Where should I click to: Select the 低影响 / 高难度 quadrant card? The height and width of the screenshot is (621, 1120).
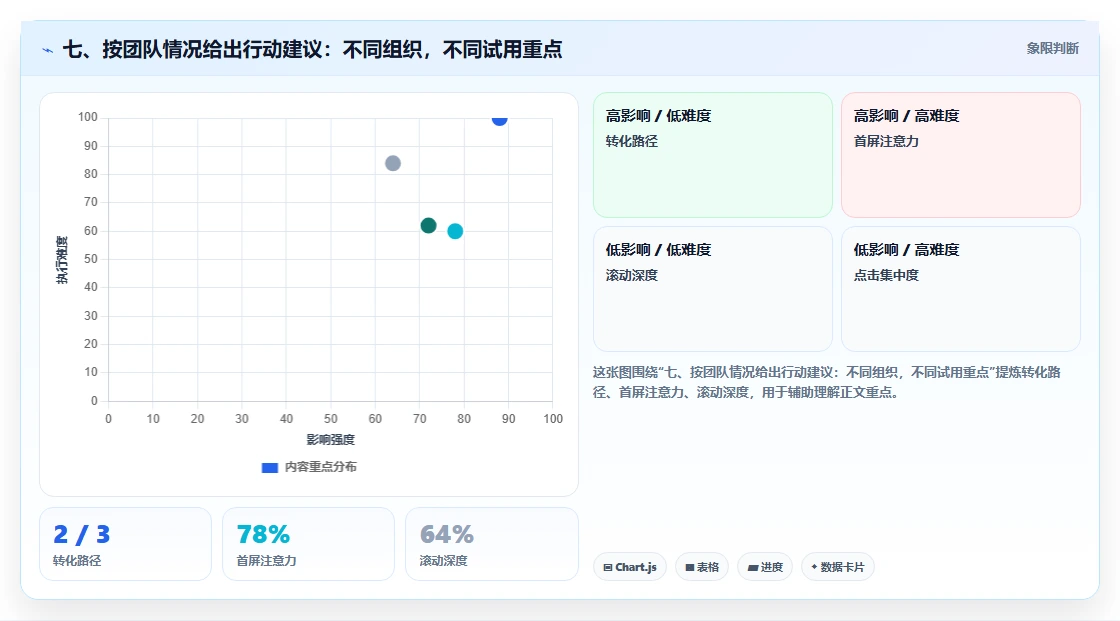[x=961, y=289]
